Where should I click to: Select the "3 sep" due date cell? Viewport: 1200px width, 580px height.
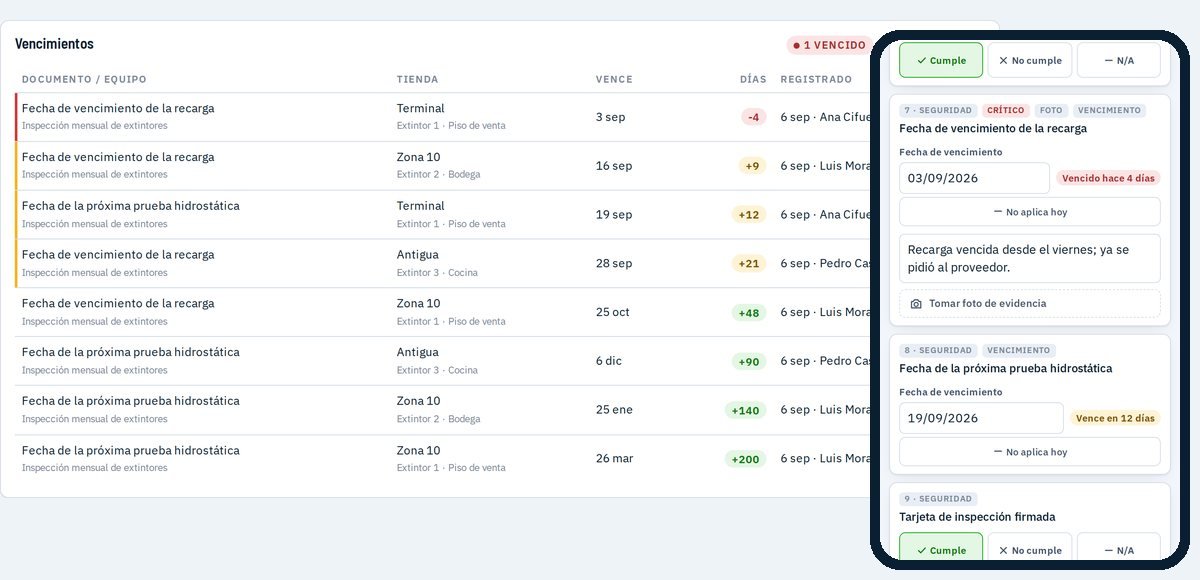coord(610,117)
